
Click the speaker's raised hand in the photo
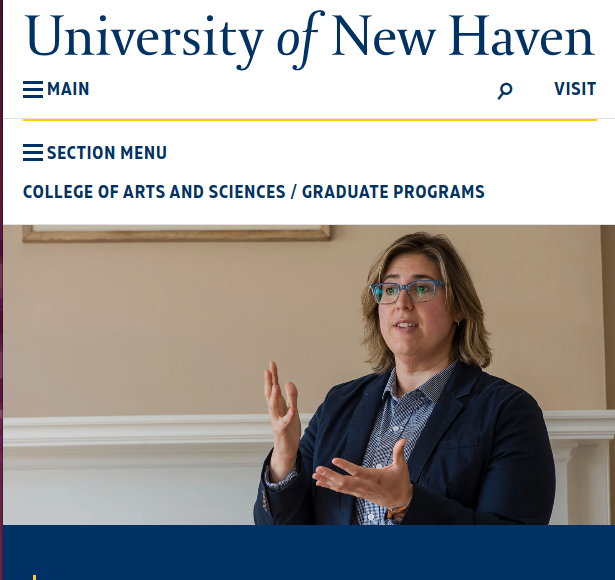tap(281, 405)
